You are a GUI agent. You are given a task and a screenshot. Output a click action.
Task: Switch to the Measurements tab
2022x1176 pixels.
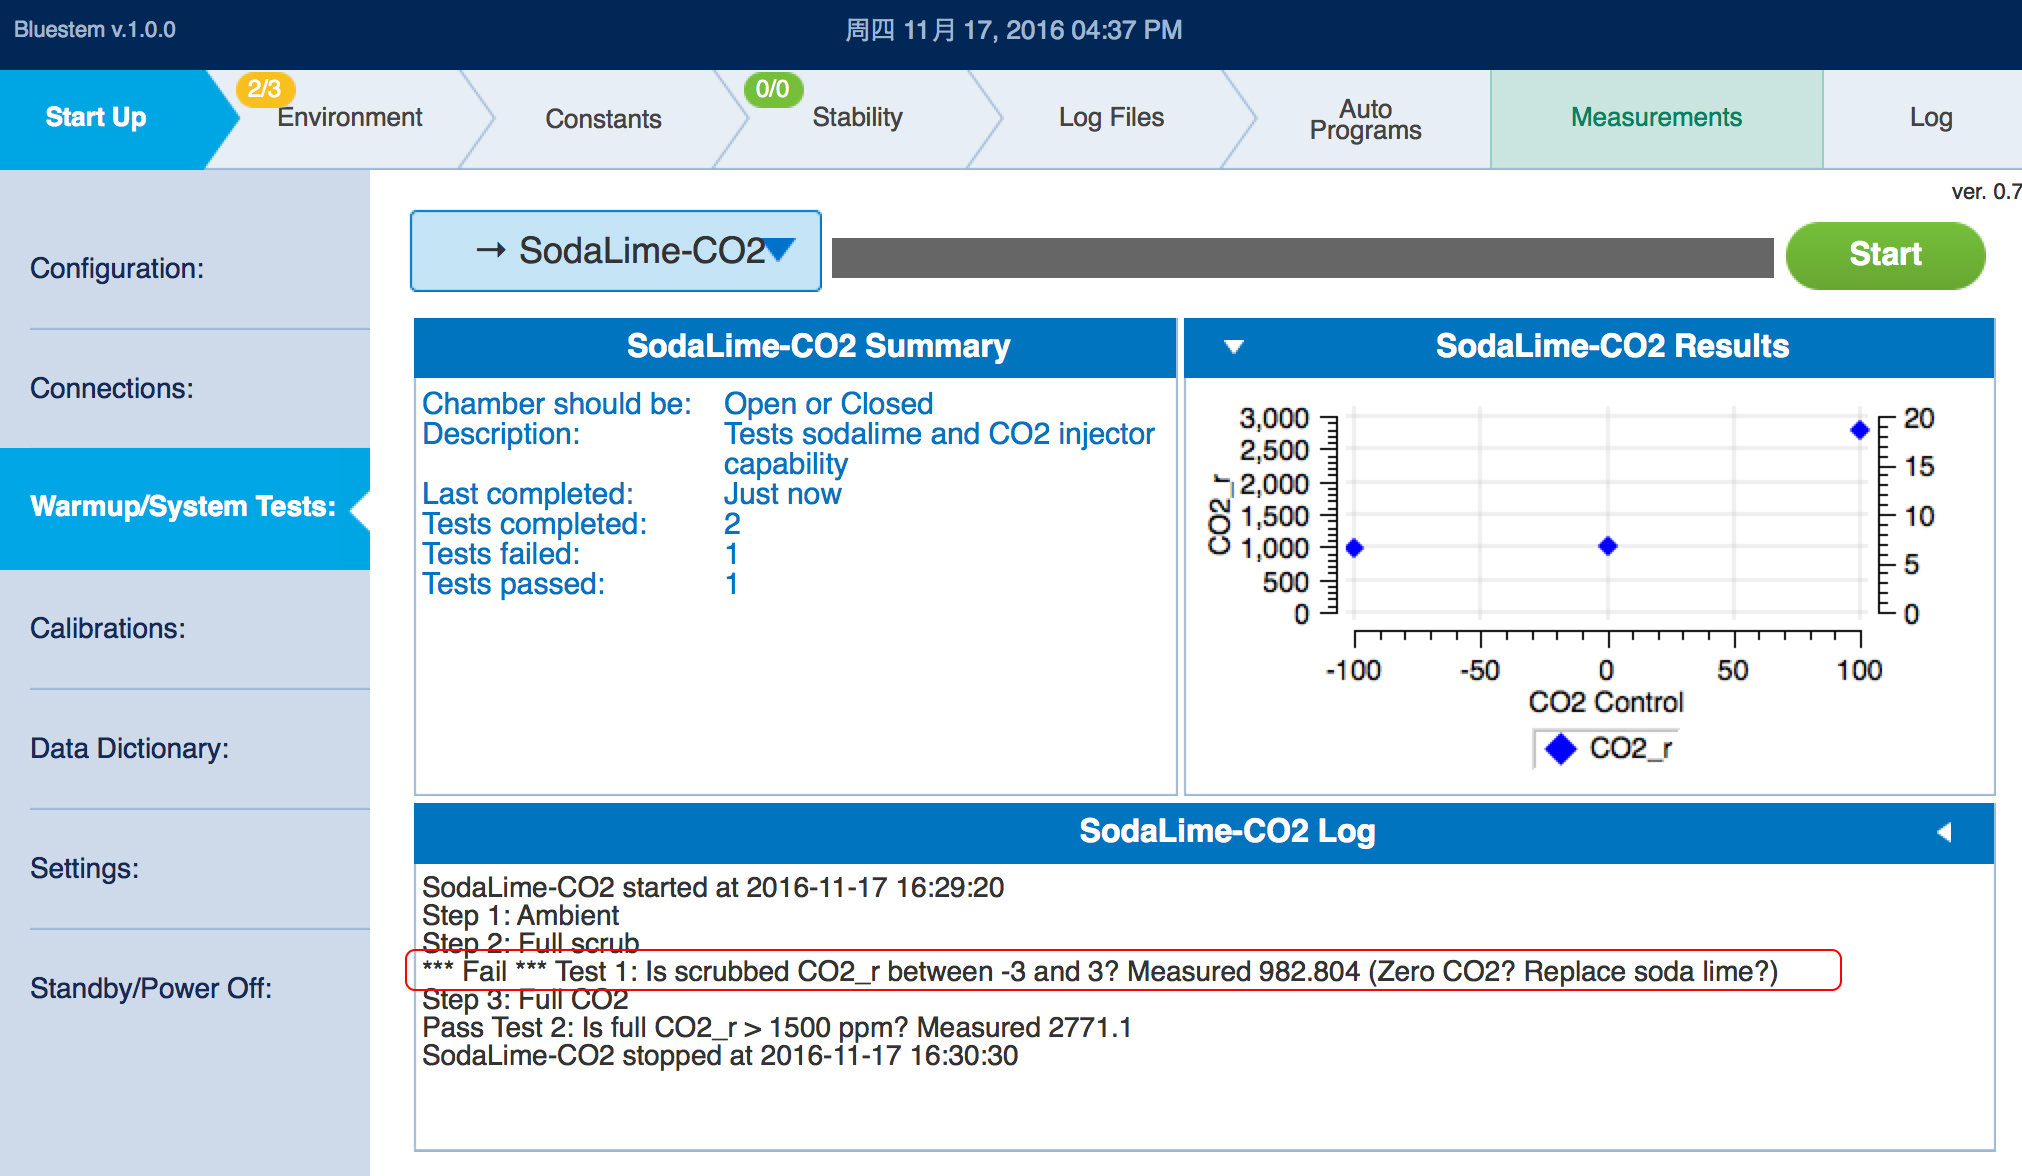pyautogui.click(x=1656, y=118)
